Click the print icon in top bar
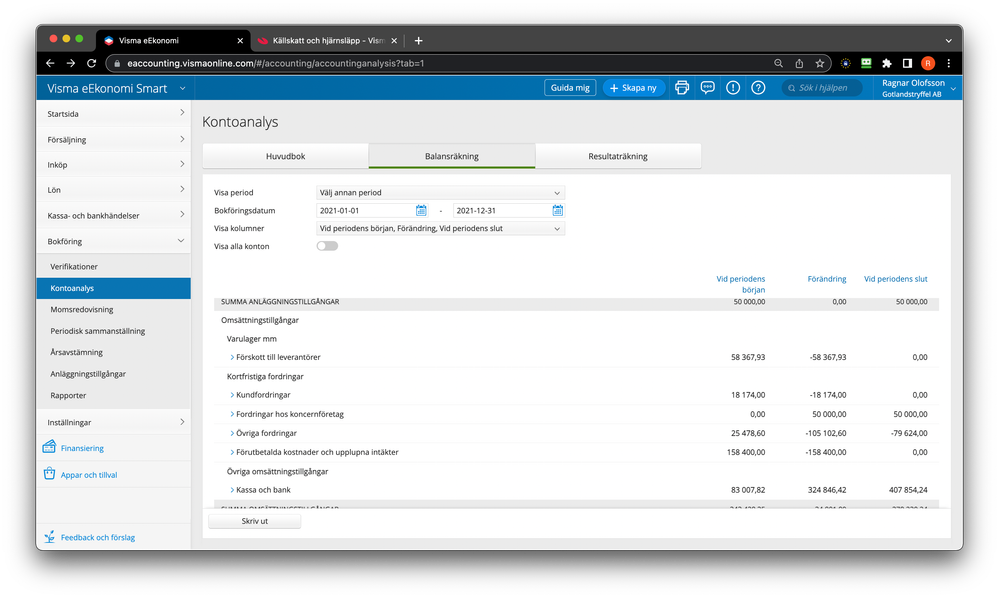This screenshot has width=999, height=598. point(682,88)
